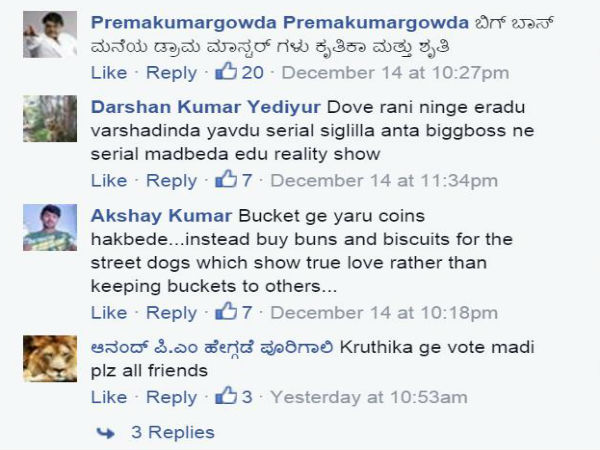Click thumbs-up icon on Akshay Kumar's comment
600x450 pixels.
pos(226,311)
